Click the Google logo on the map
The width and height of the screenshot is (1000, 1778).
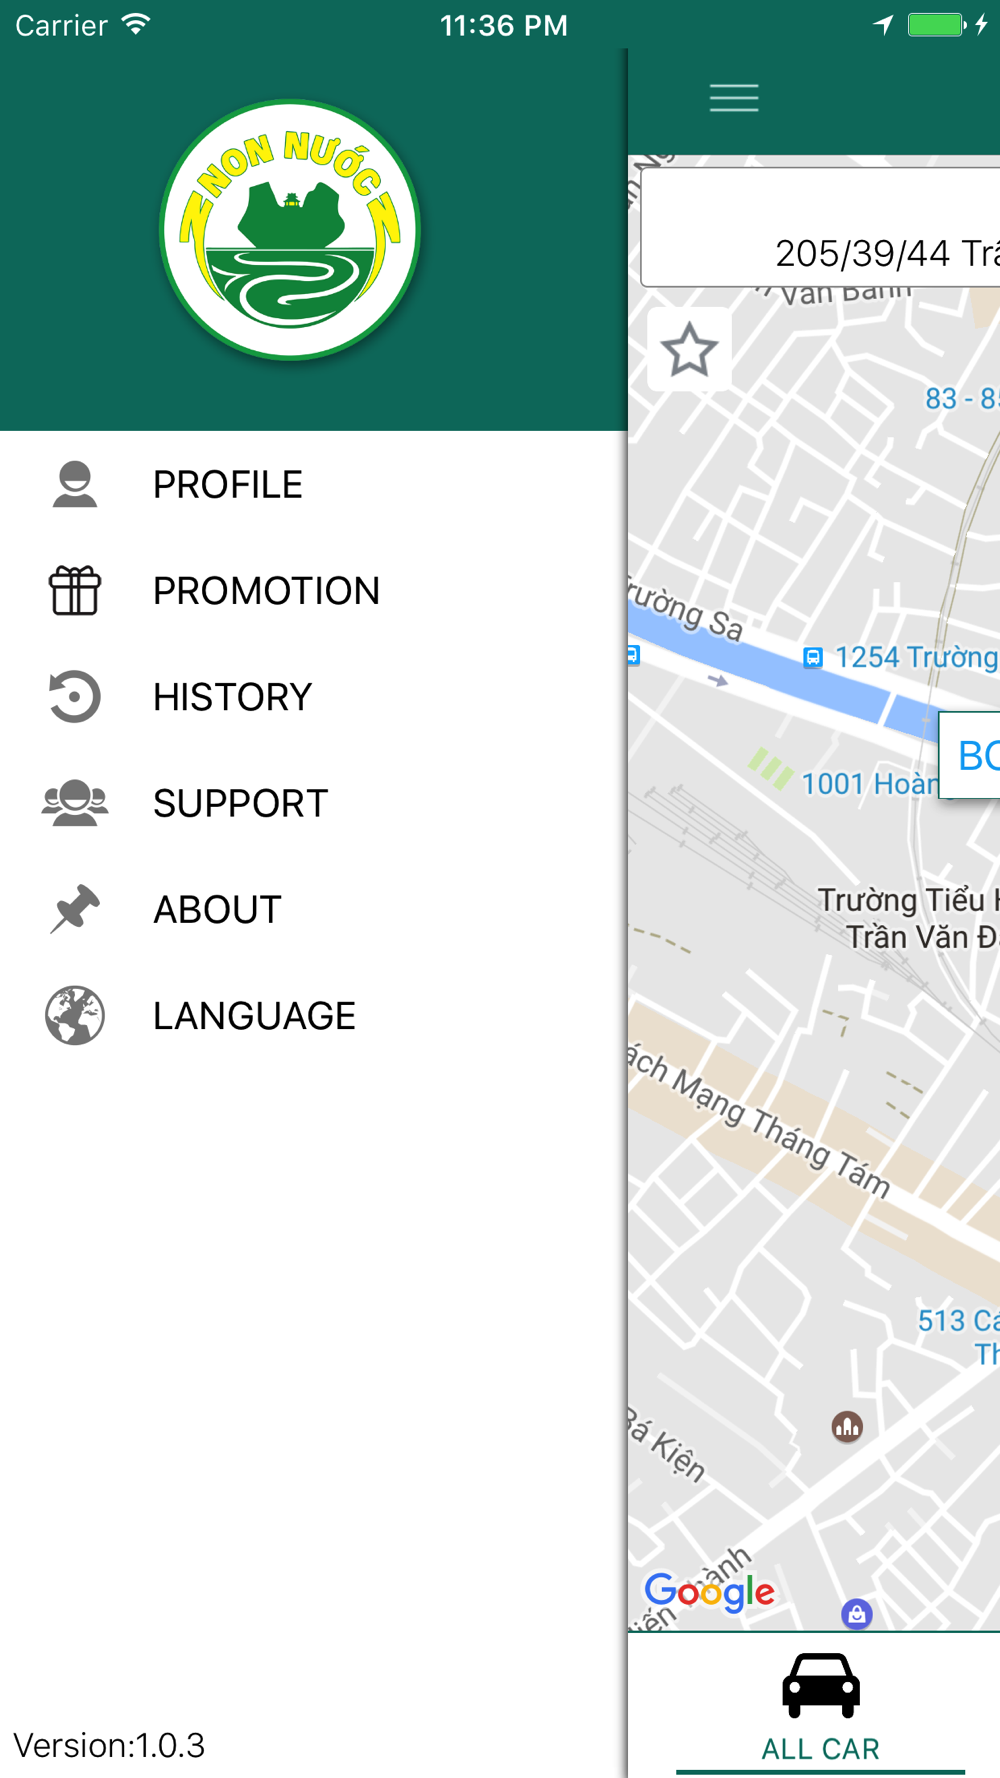(x=709, y=1591)
